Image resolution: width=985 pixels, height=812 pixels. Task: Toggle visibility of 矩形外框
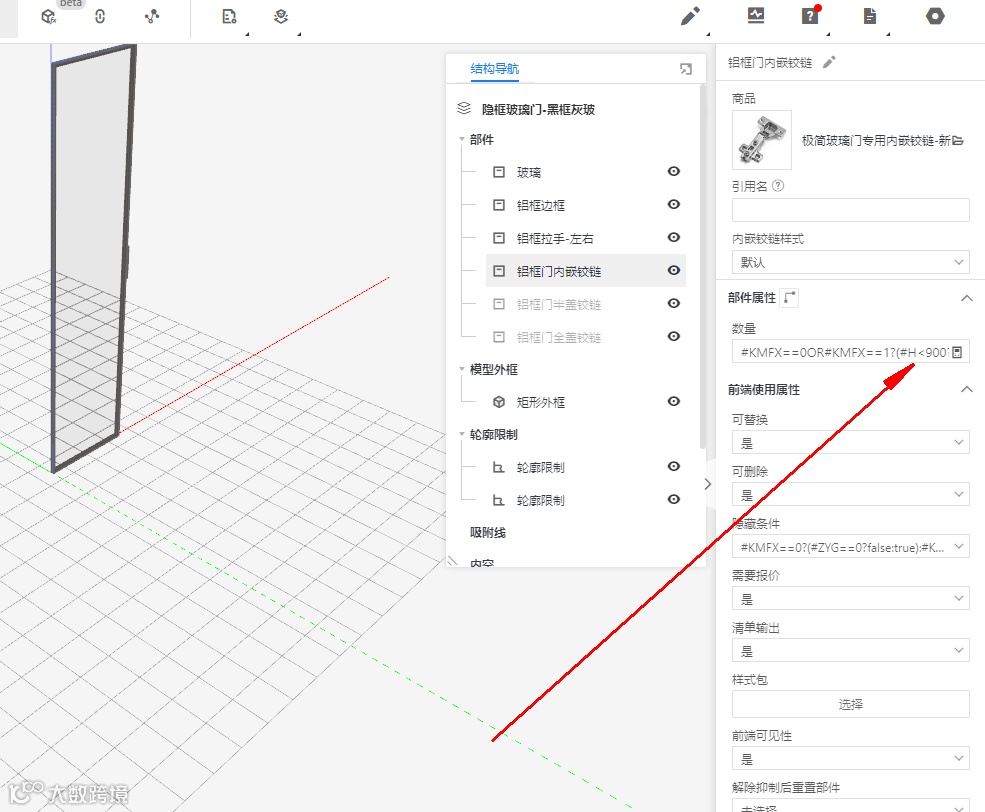(x=673, y=401)
